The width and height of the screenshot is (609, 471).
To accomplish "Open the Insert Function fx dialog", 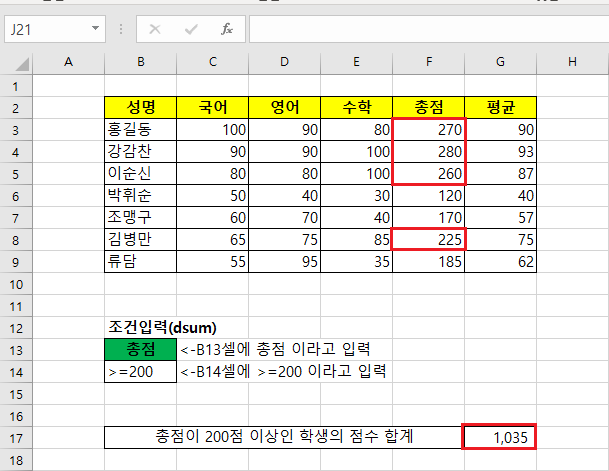I will coord(227,29).
